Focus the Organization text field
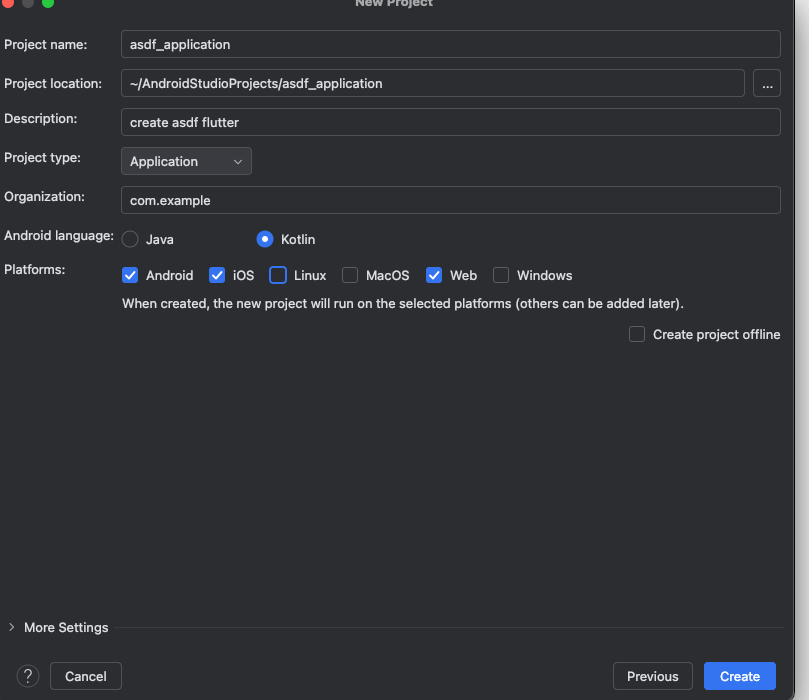 [450, 200]
